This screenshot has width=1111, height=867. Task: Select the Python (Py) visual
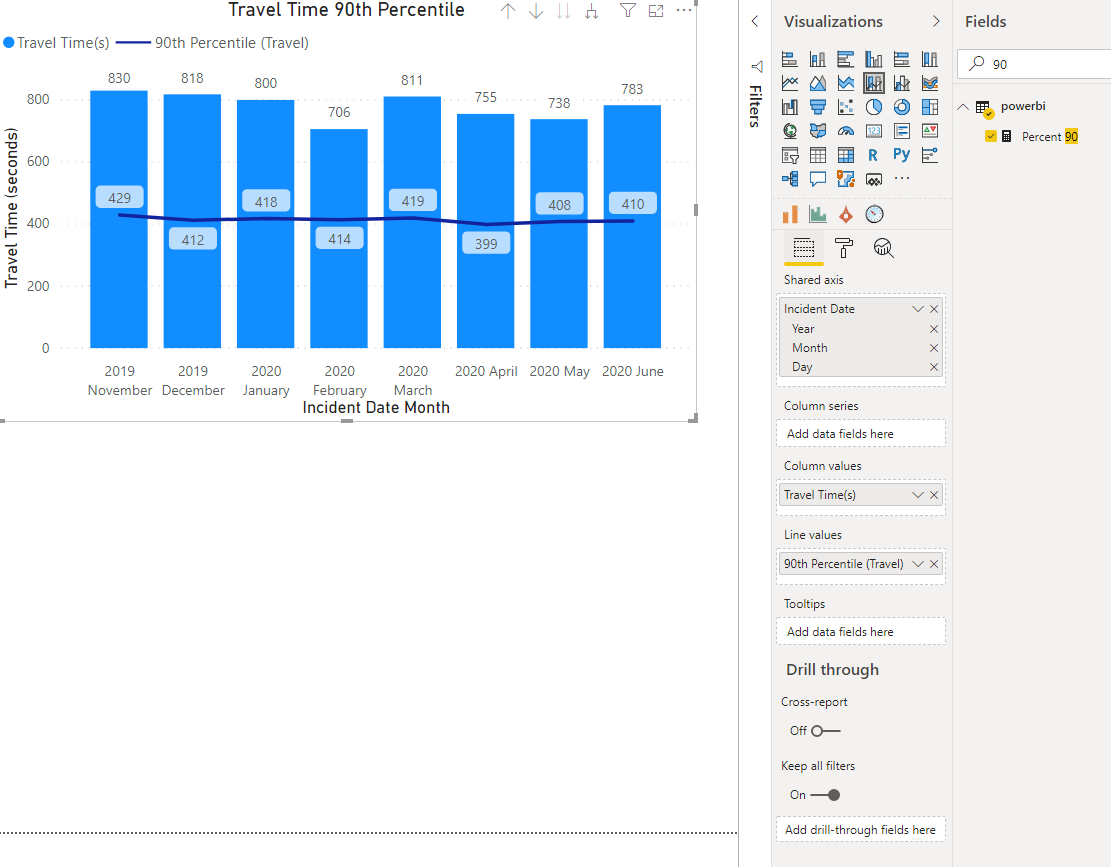901,154
